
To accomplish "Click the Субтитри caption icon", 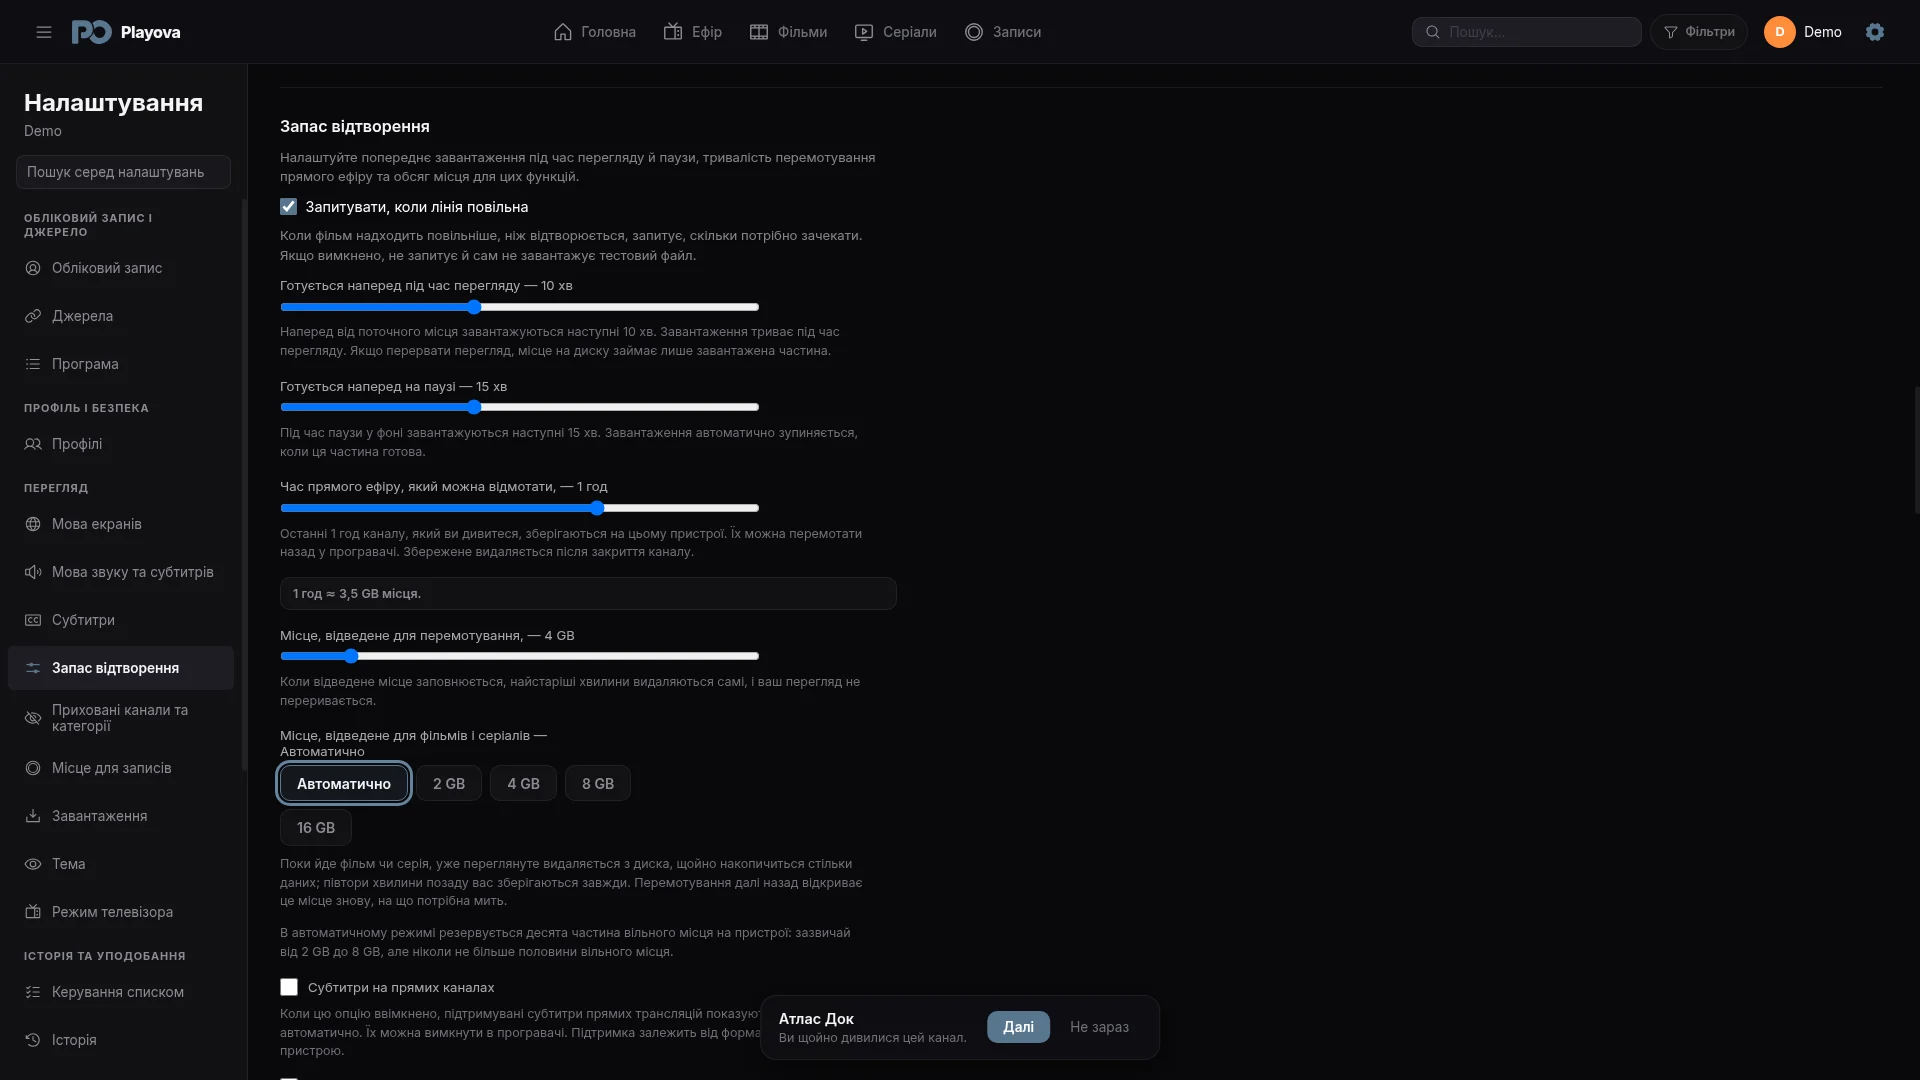I will [x=33, y=620].
